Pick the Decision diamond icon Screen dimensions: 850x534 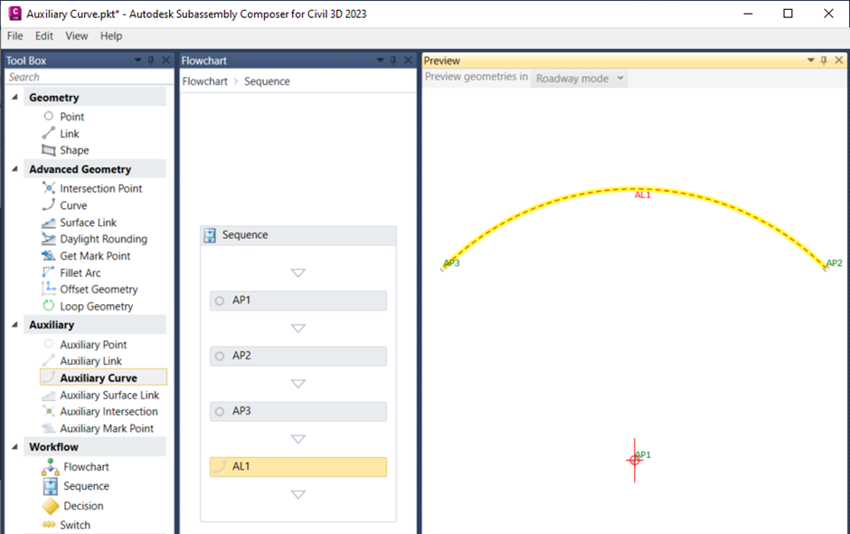click(50, 506)
